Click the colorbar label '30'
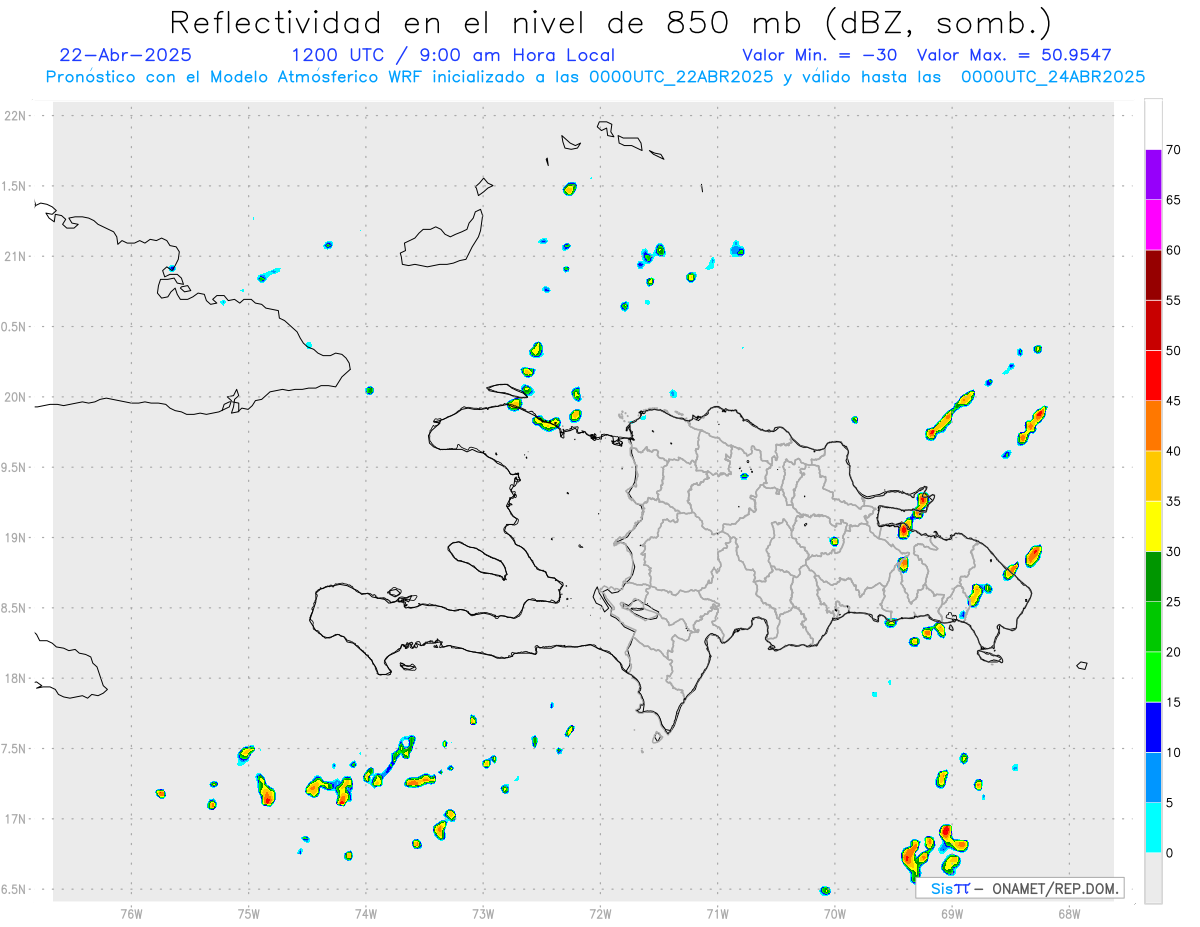This screenshot has height=927, width=1200. tap(1174, 552)
